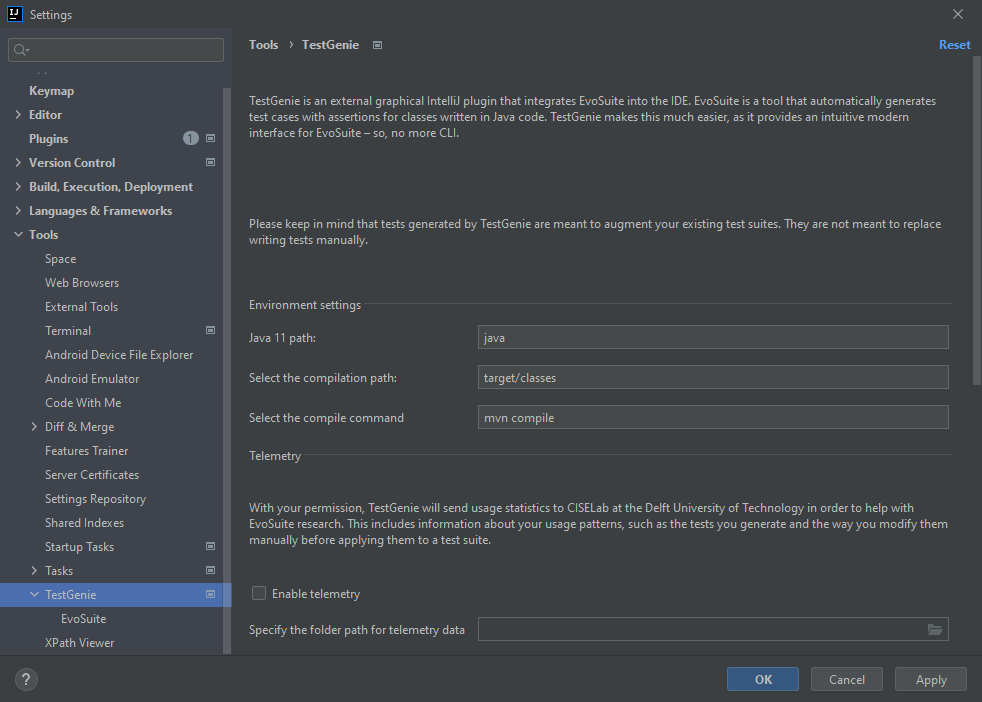This screenshot has height=702, width=982.
Task: Select Android Emulator settings
Action: [x=92, y=379]
